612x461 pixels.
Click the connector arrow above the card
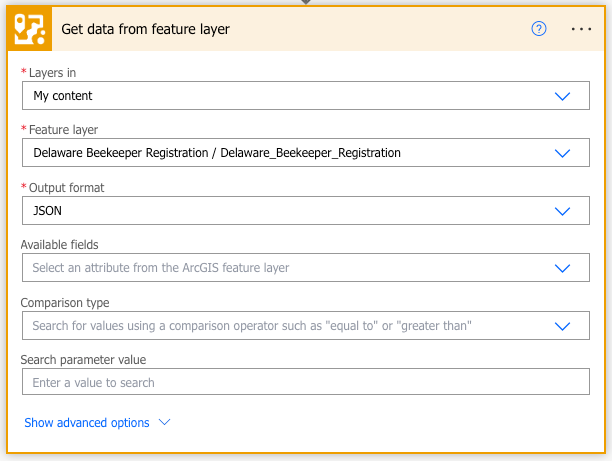pyautogui.click(x=306, y=2)
